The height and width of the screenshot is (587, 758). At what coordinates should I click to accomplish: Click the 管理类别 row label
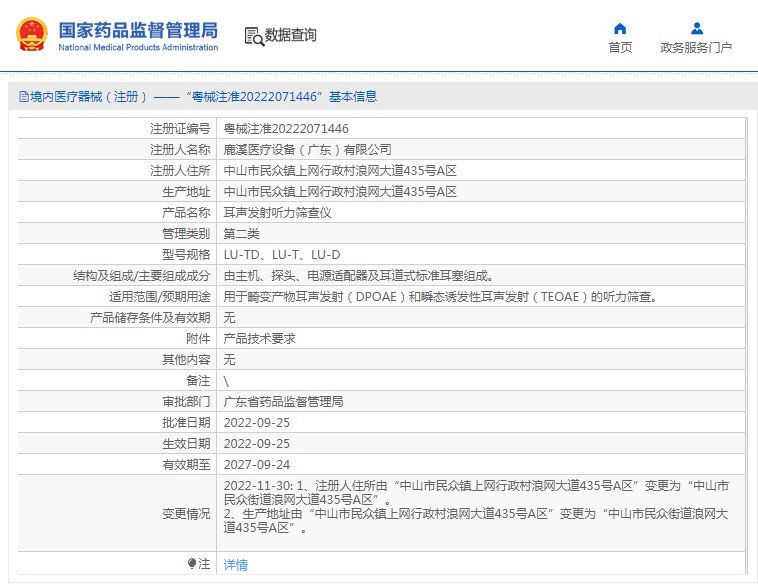(x=186, y=234)
